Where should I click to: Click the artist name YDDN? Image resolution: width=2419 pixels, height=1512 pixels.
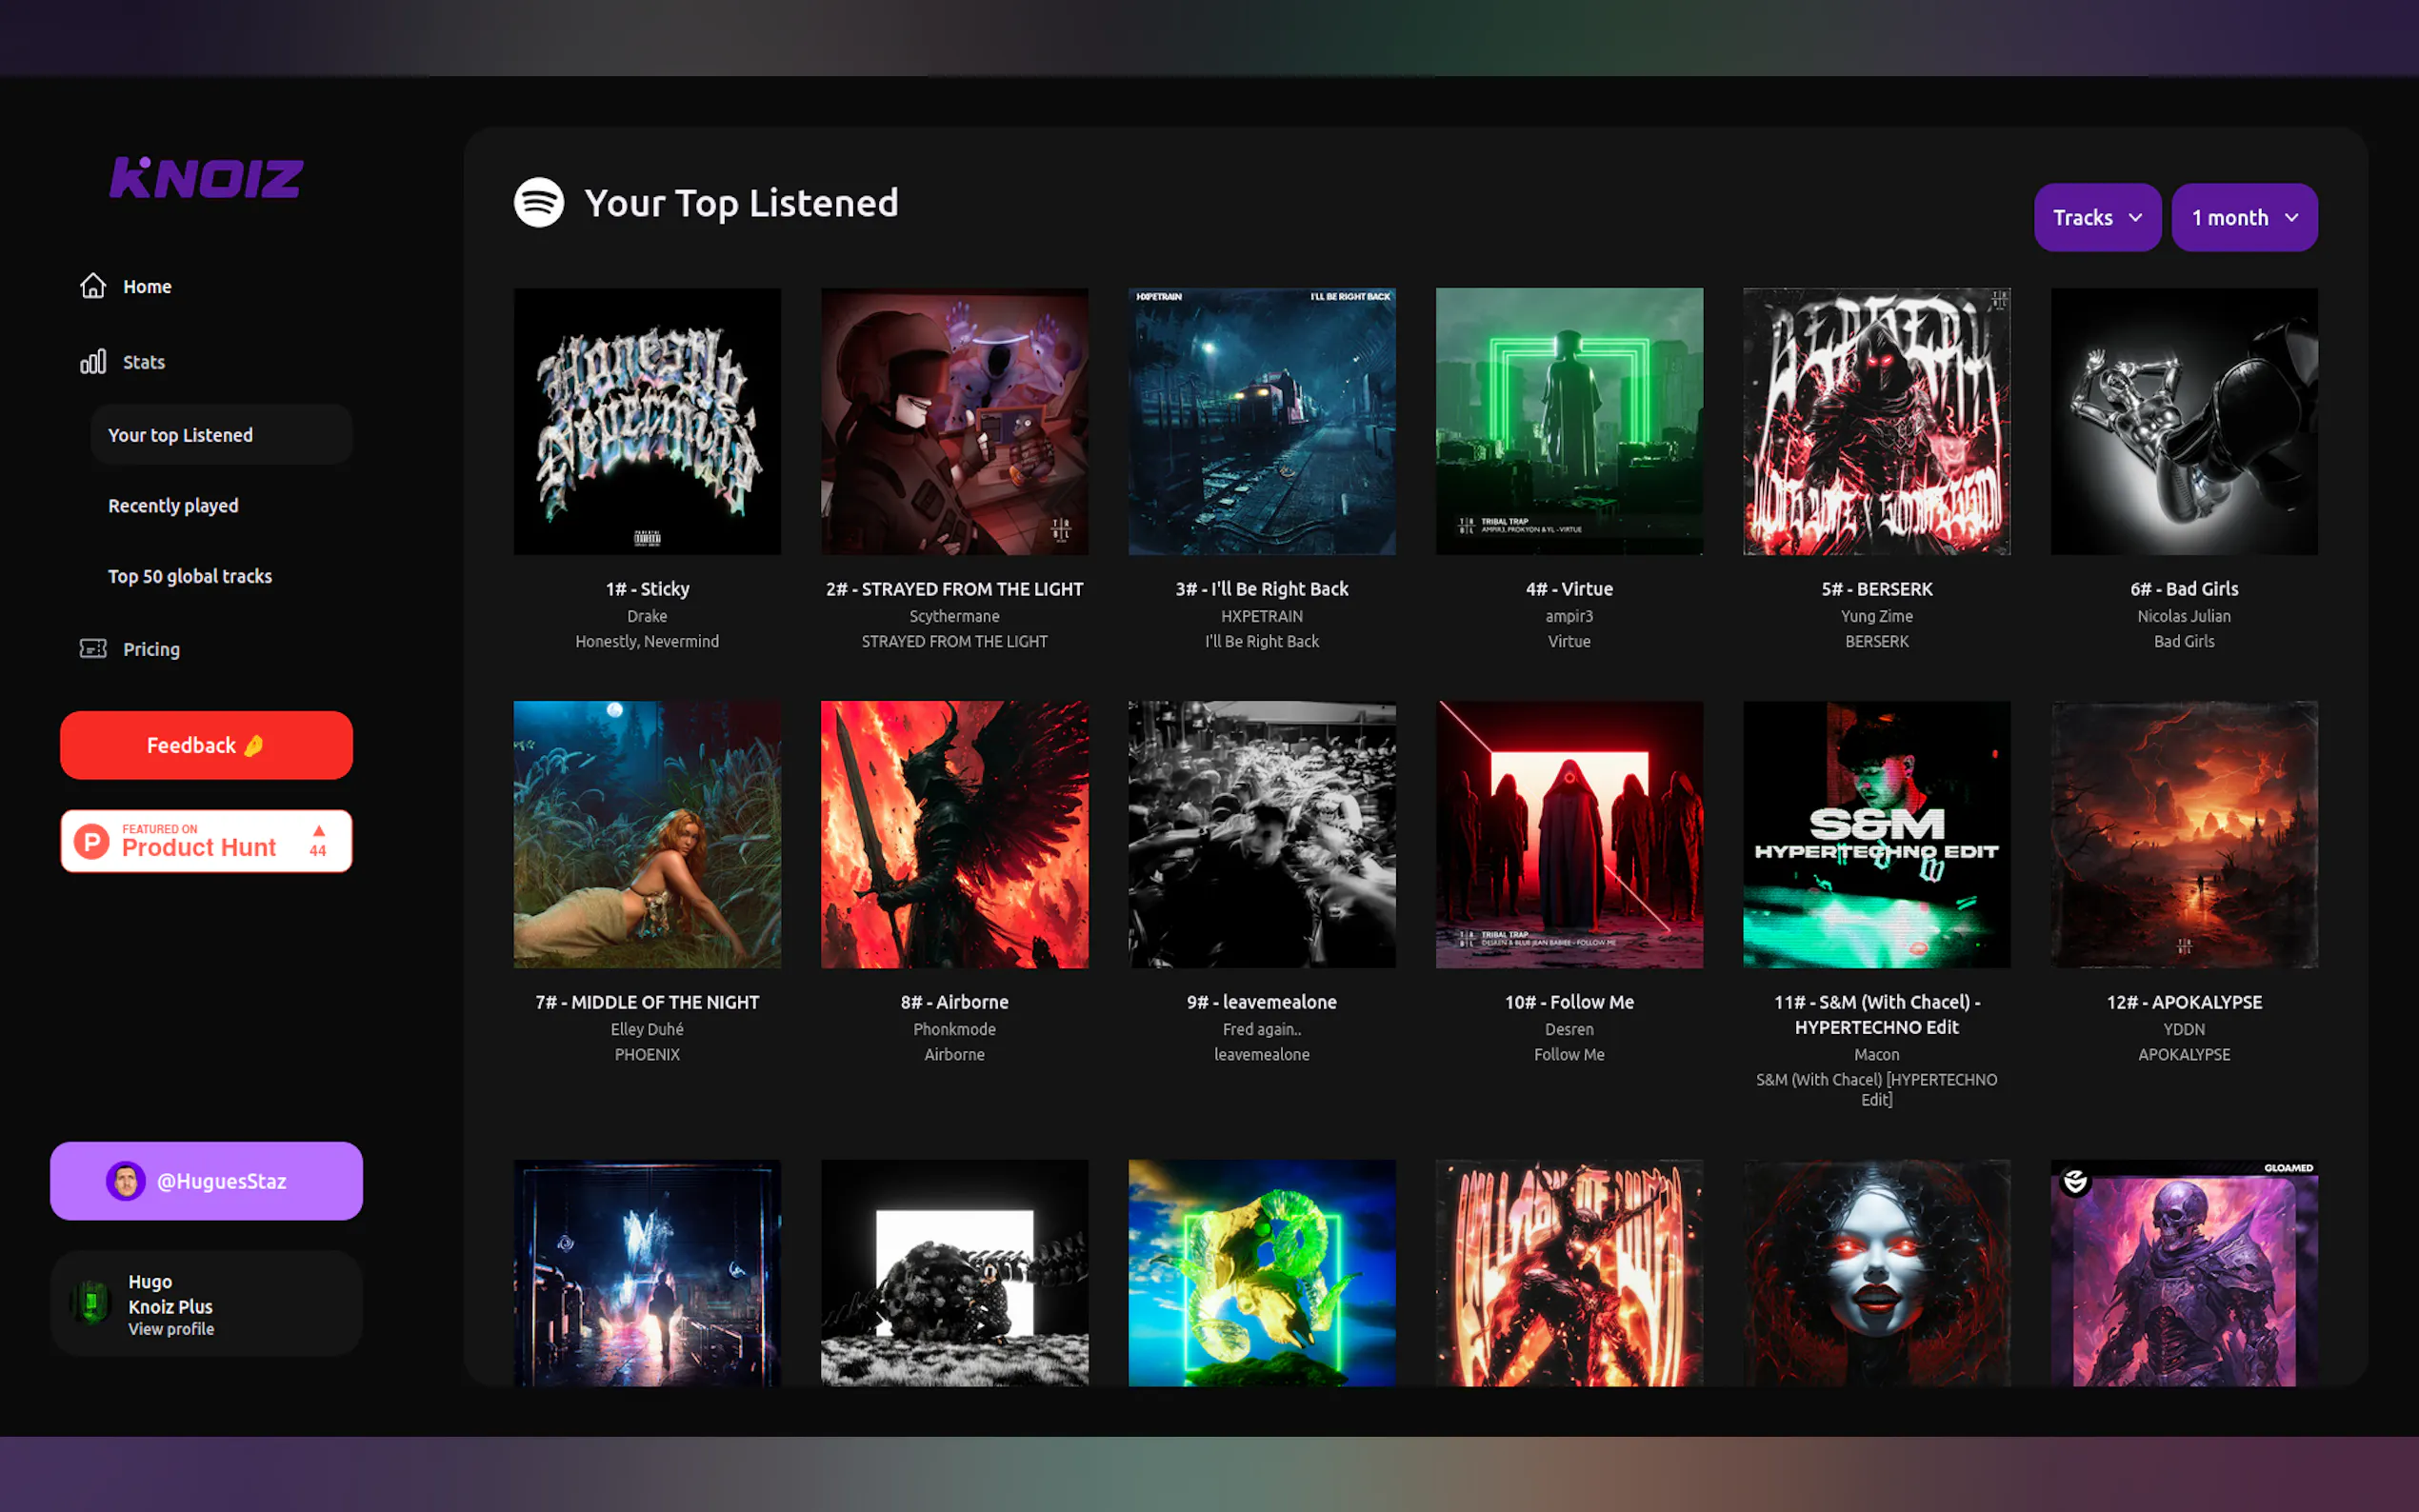point(2184,1029)
